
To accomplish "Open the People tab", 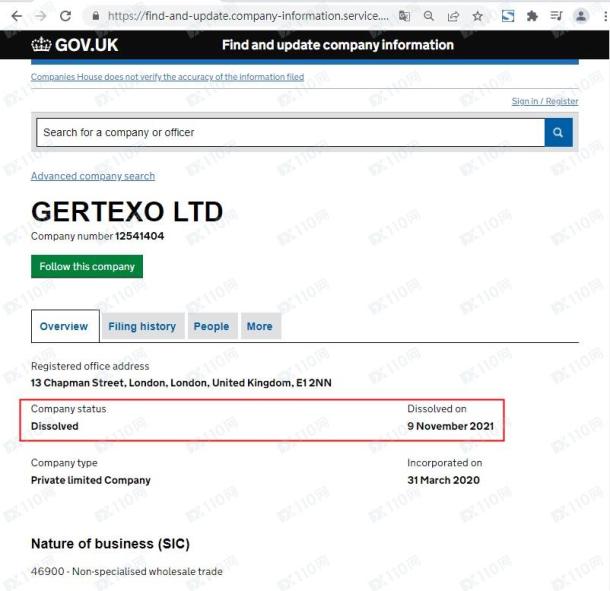I will click(211, 326).
